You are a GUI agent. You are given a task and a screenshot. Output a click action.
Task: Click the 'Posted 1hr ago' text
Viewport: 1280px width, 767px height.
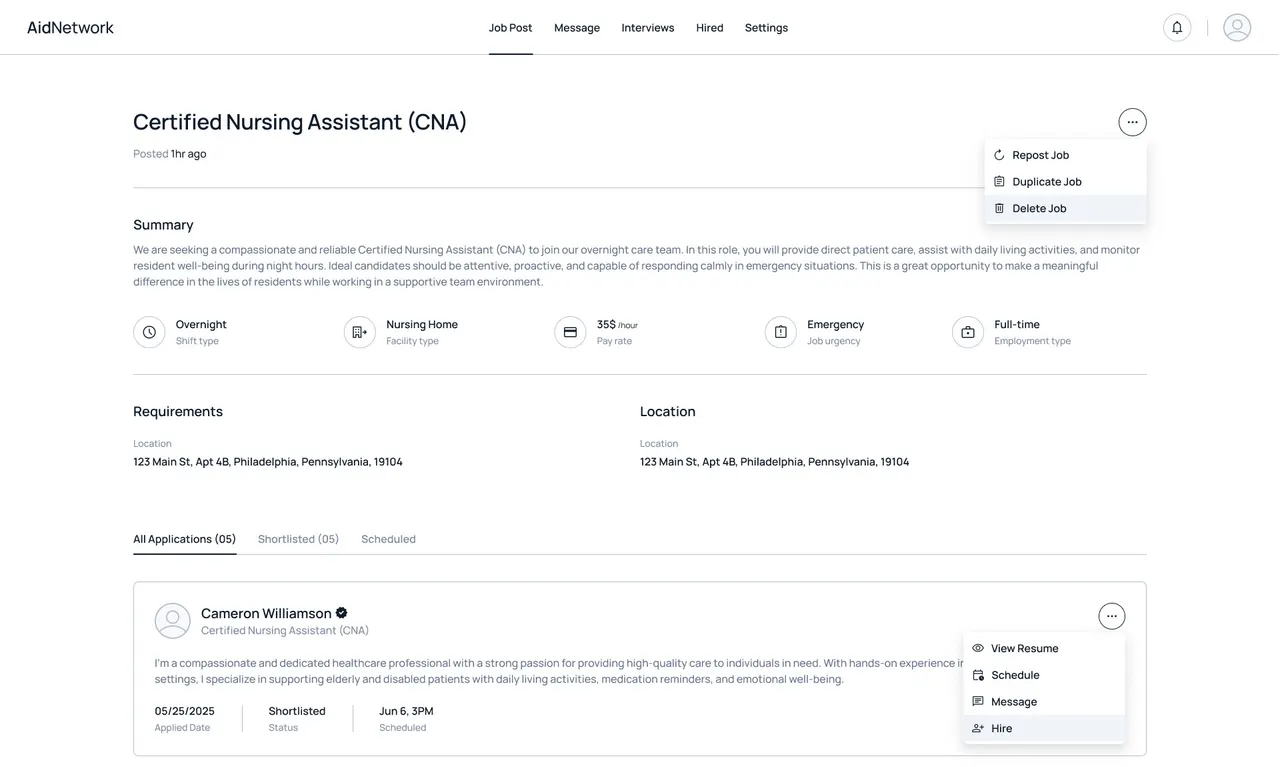[x=170, y=154]
